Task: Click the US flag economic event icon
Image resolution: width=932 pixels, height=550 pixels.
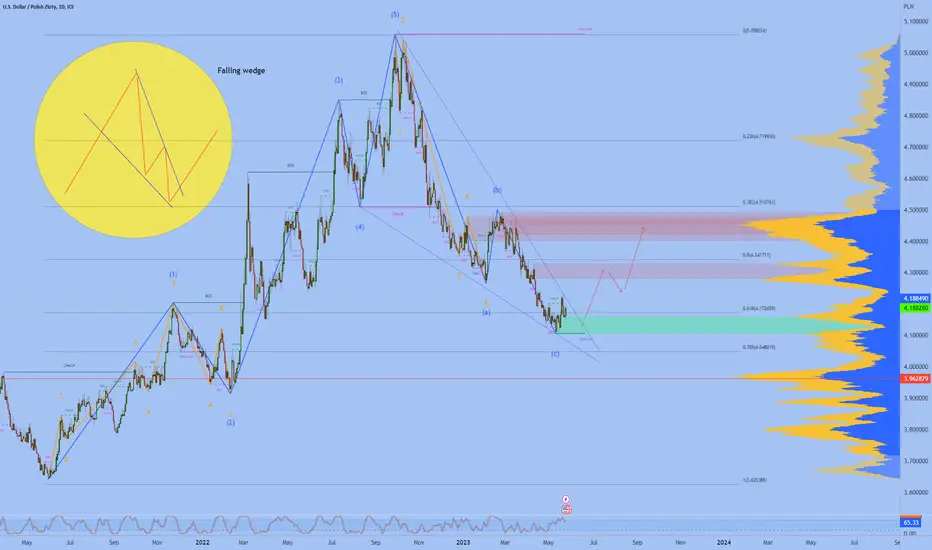Action: coord(566,510)
